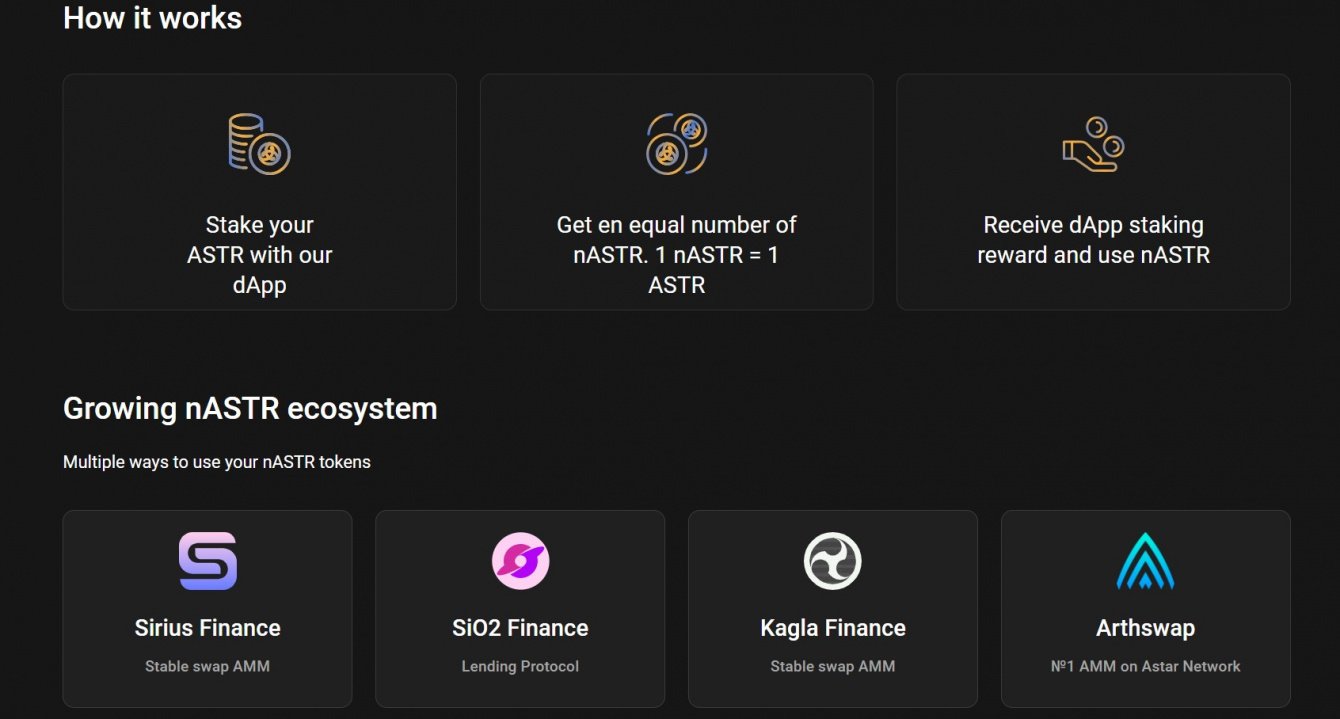Open the Arthswap title link

(1145, 628)
